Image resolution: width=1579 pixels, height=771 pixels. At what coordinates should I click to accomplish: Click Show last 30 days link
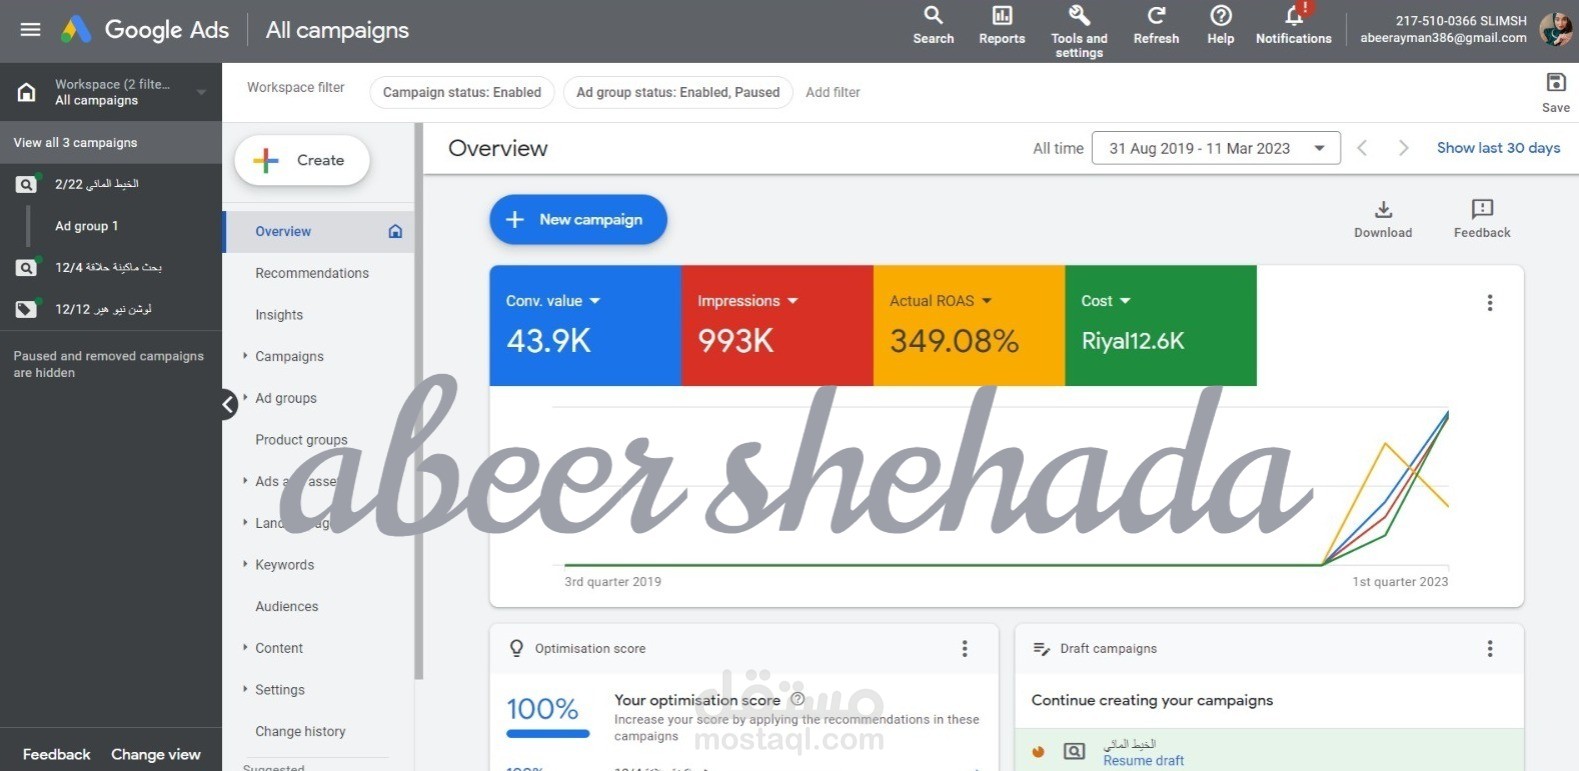pos(1498,148)
